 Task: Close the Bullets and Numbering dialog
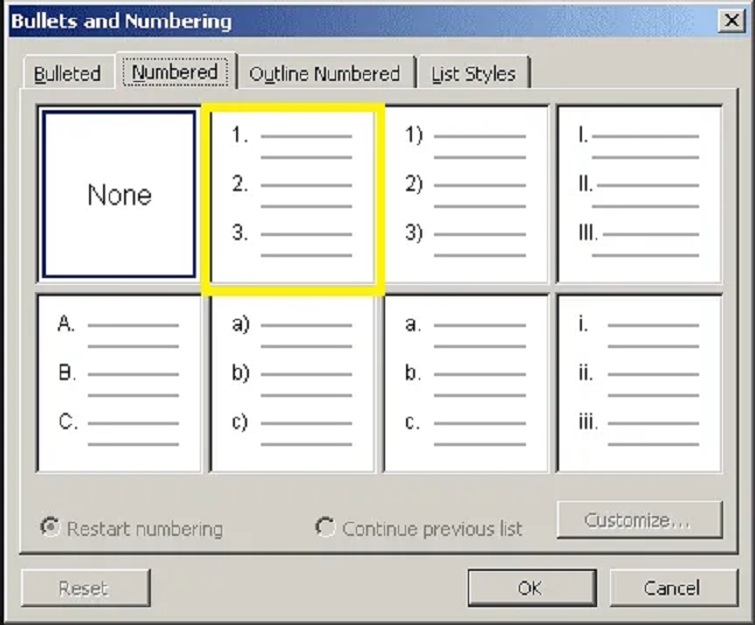[x=729, y=20]
